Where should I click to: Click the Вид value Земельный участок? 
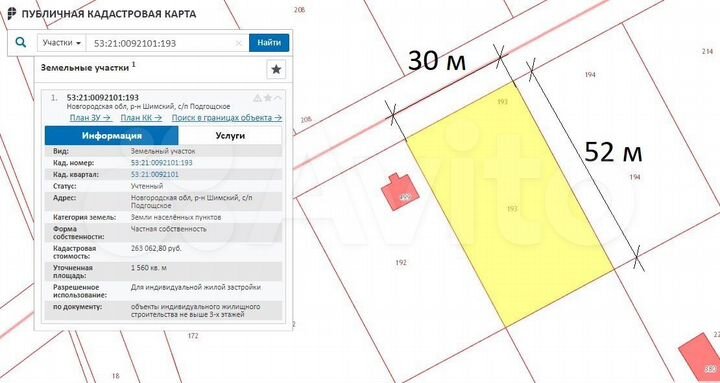163,151
